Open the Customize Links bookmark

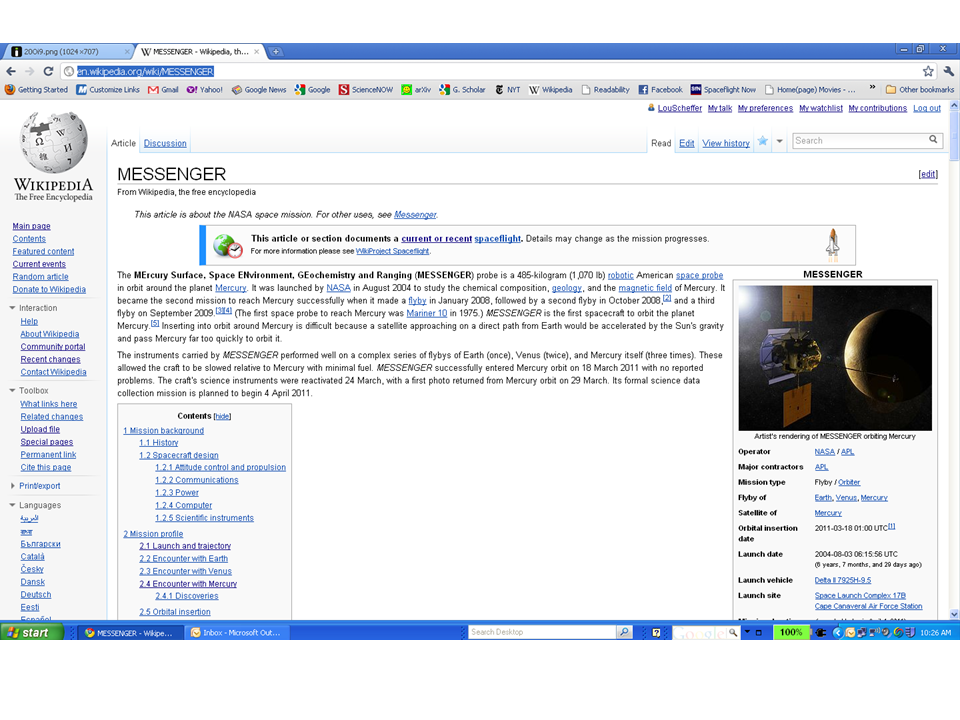[108, 89]
